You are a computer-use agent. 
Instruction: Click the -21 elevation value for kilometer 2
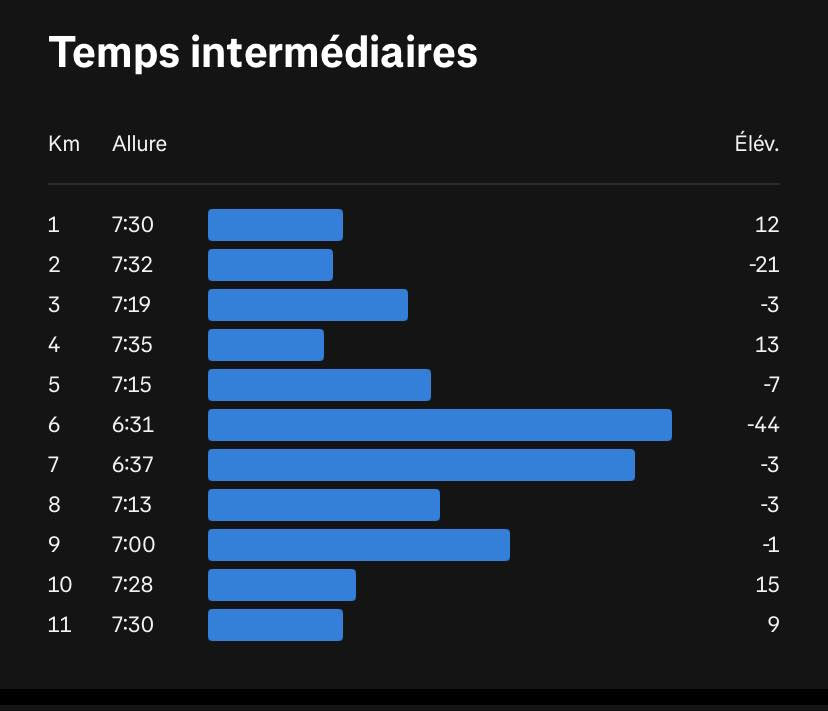pyautogui.click(x=764, y=265)
